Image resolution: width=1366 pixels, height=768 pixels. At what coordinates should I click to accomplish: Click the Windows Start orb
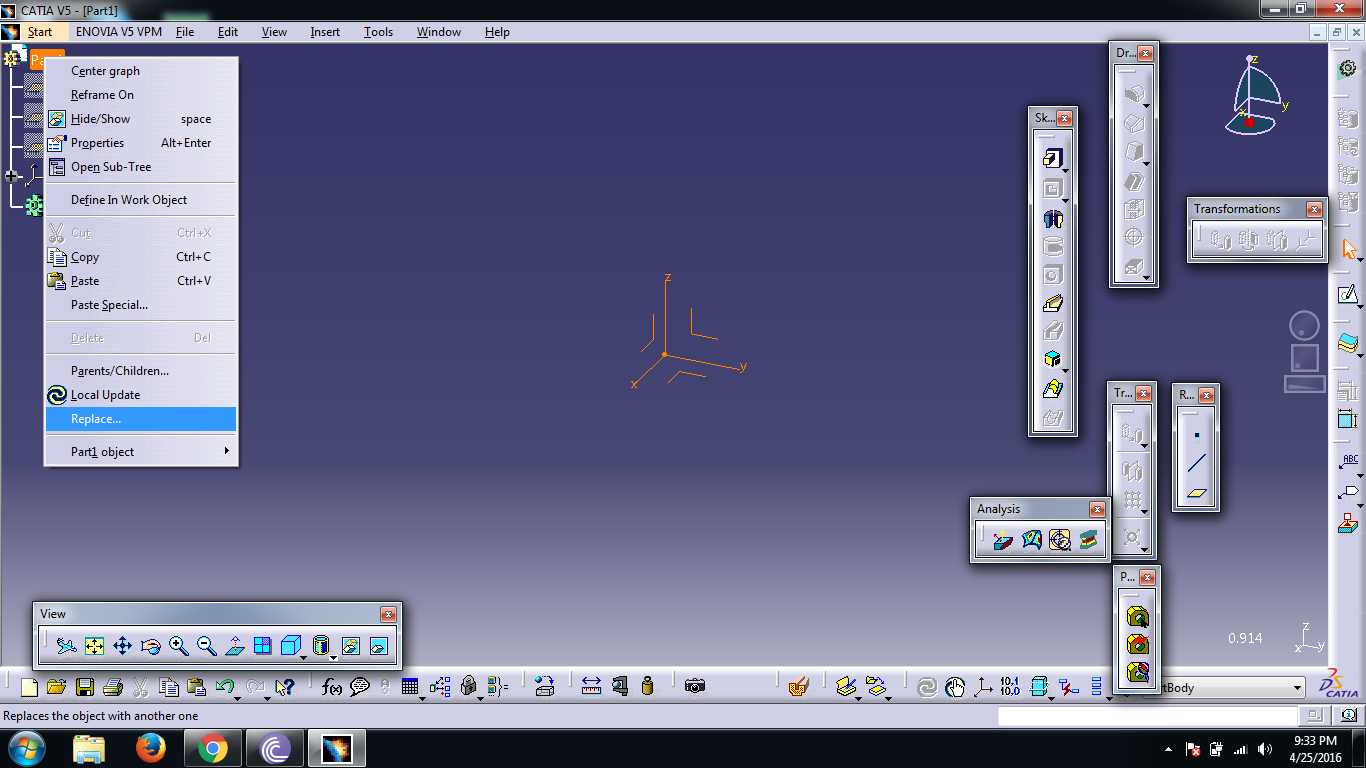point(26,748)
